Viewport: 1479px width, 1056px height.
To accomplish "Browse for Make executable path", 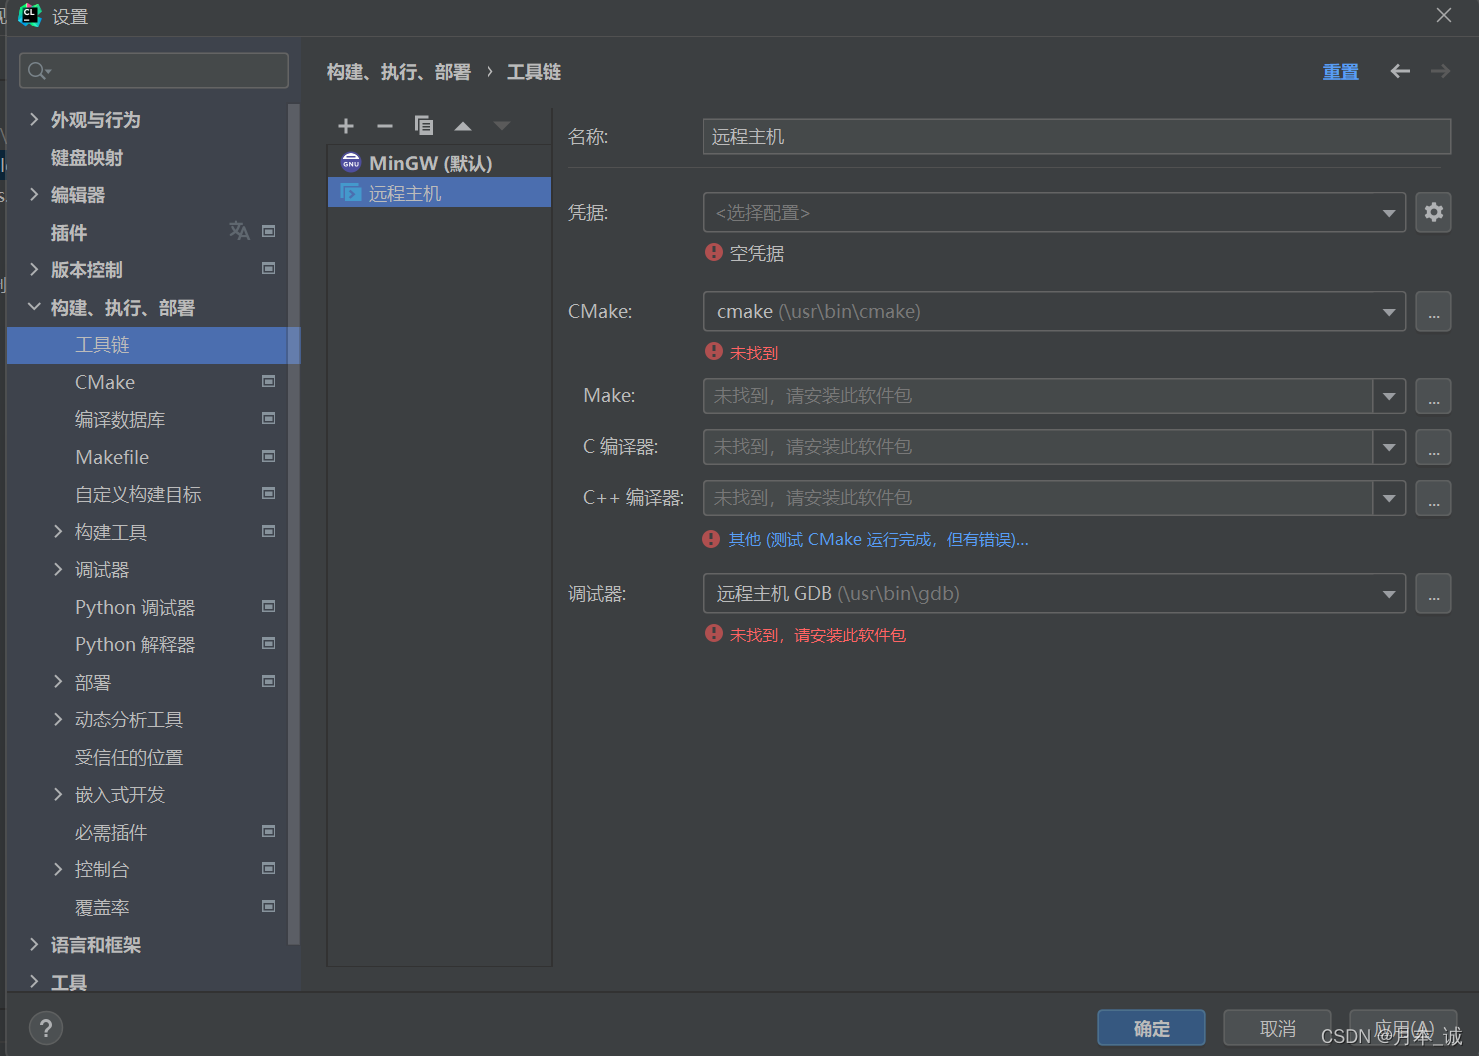I will point(1433,396).
